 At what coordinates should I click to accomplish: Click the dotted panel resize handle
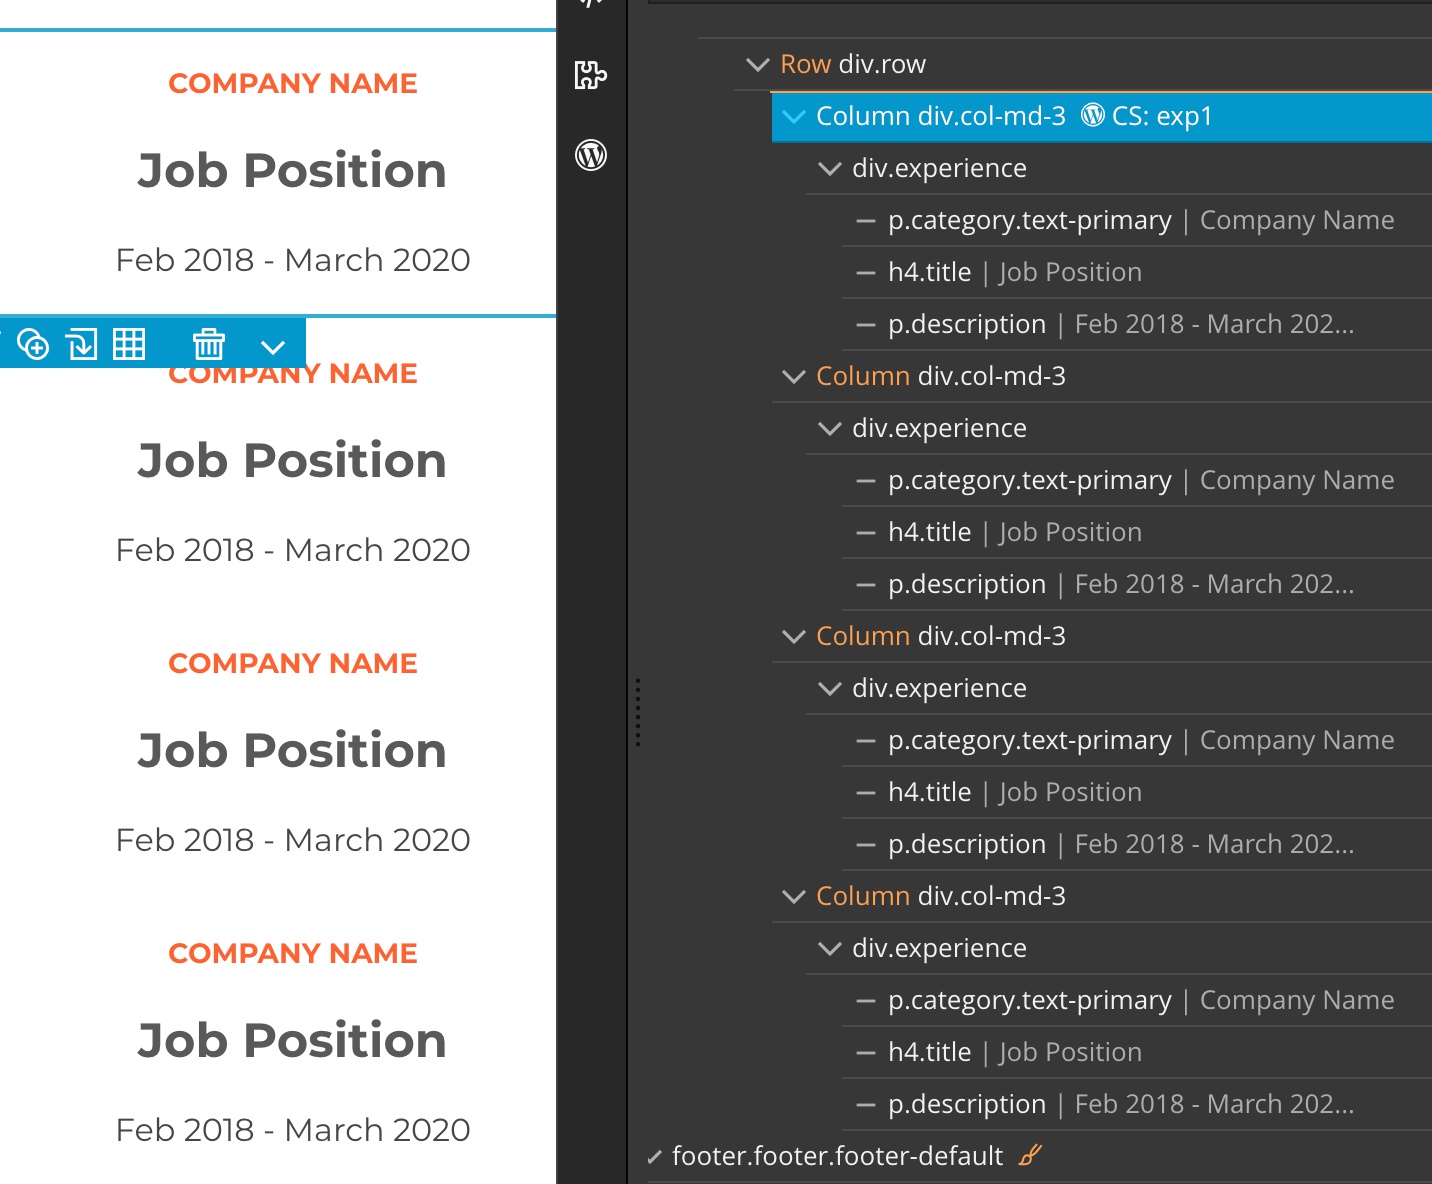[x=638, y=712]
